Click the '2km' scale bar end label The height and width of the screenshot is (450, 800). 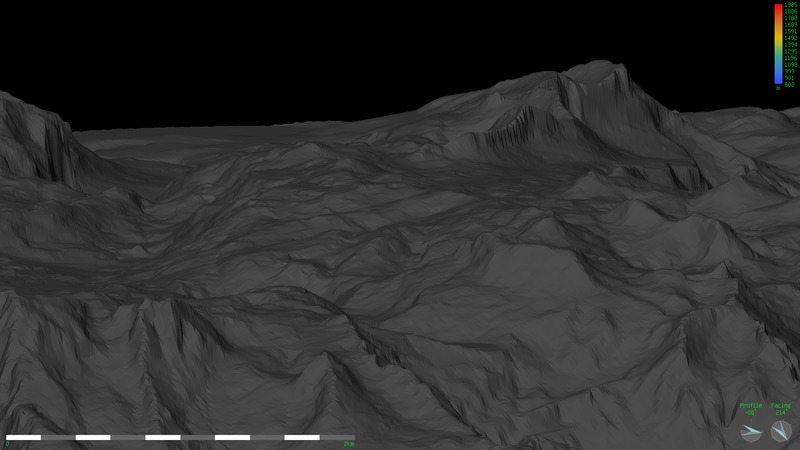click(x=349, y=444)
